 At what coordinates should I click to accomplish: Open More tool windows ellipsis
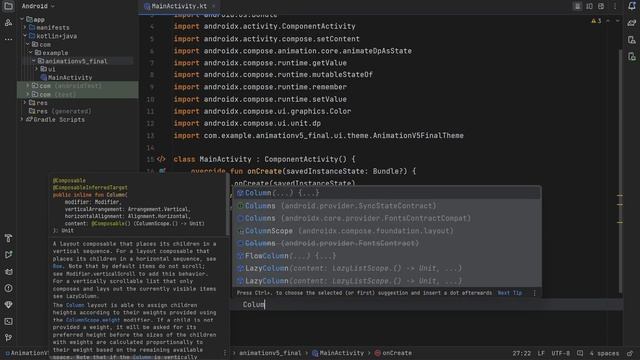[8, 40]
